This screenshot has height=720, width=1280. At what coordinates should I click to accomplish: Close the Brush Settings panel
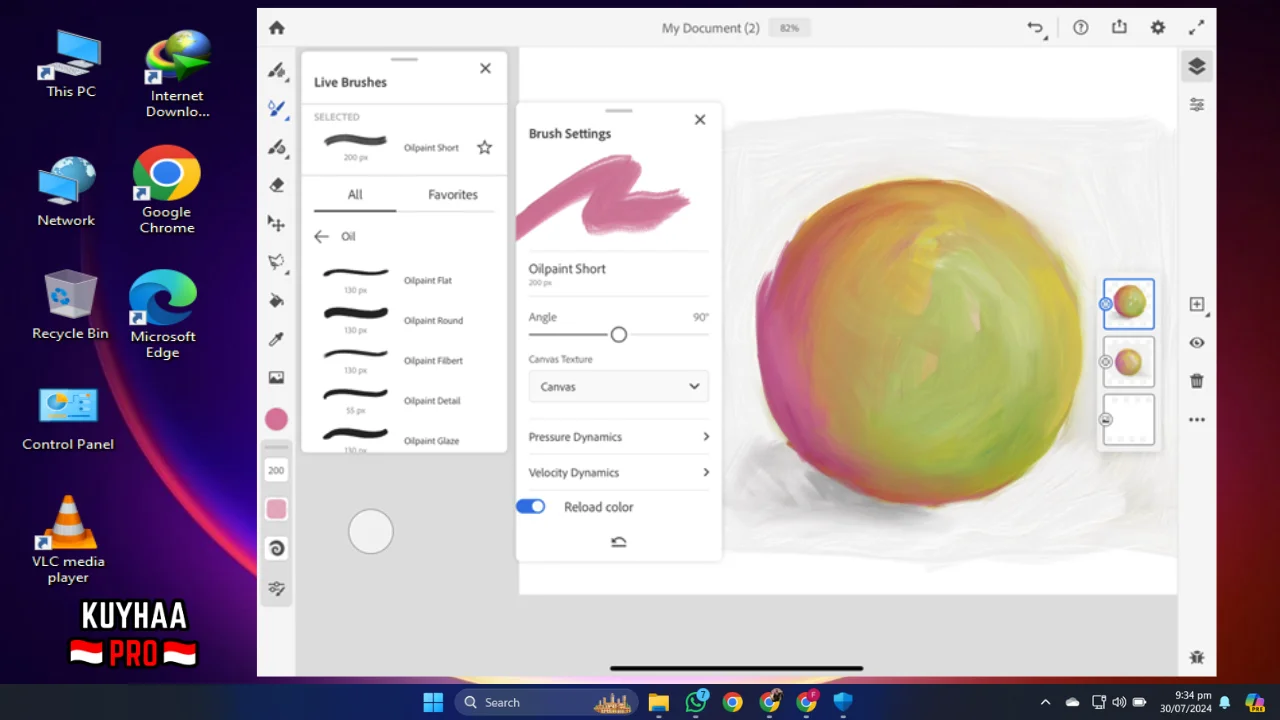tap(700, 119)
